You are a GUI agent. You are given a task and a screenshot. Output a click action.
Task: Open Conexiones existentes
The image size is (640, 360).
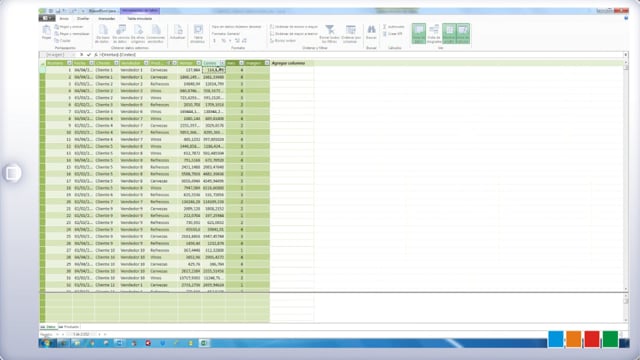pos(156,33)
